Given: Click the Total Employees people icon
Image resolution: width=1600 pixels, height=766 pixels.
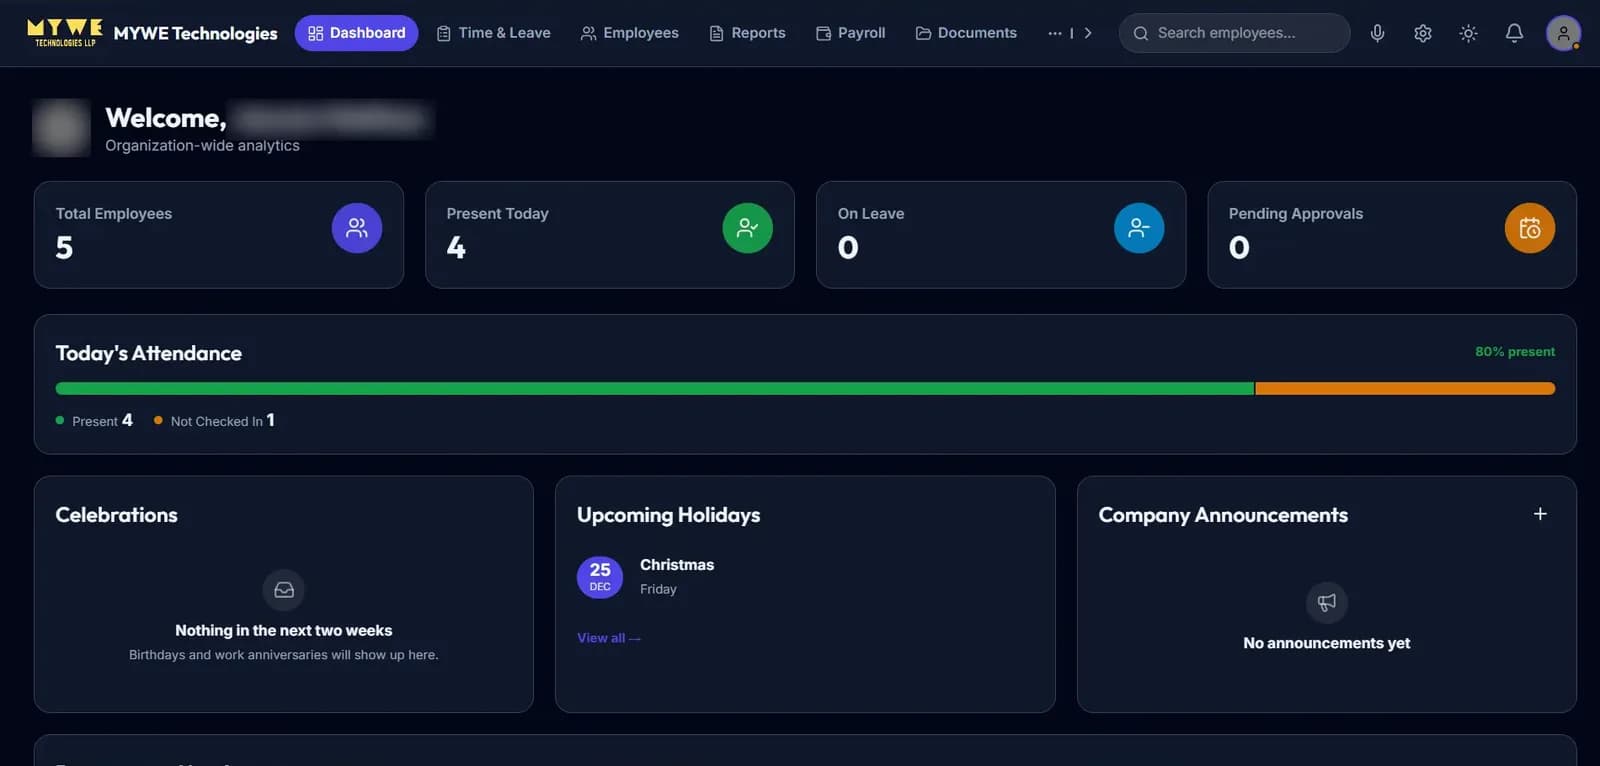Looking at the screenshot, I should click(x=357, y=228).
